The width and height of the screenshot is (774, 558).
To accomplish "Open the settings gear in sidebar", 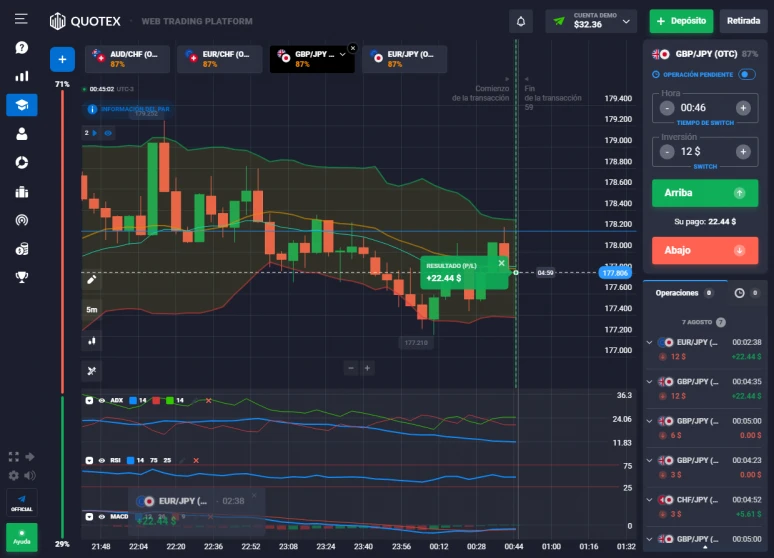I will point(14,476).
